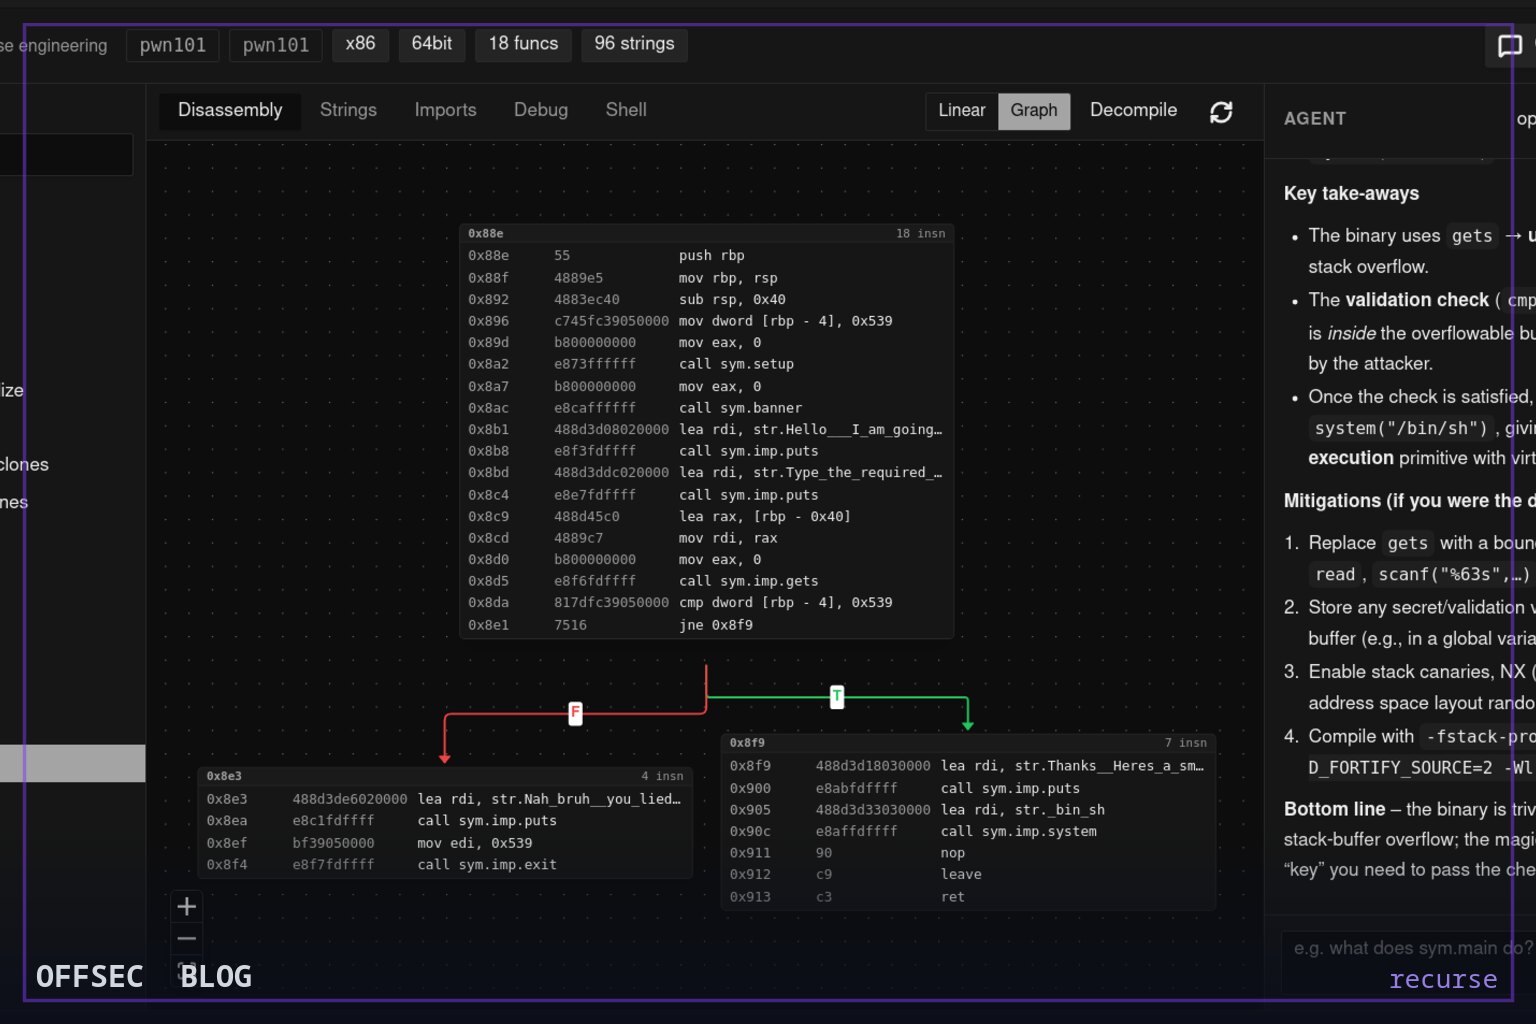This screenshot has height=1024, width=1536.
Task: Click the AGENT panel title
Action: [x=1315, y=119]
